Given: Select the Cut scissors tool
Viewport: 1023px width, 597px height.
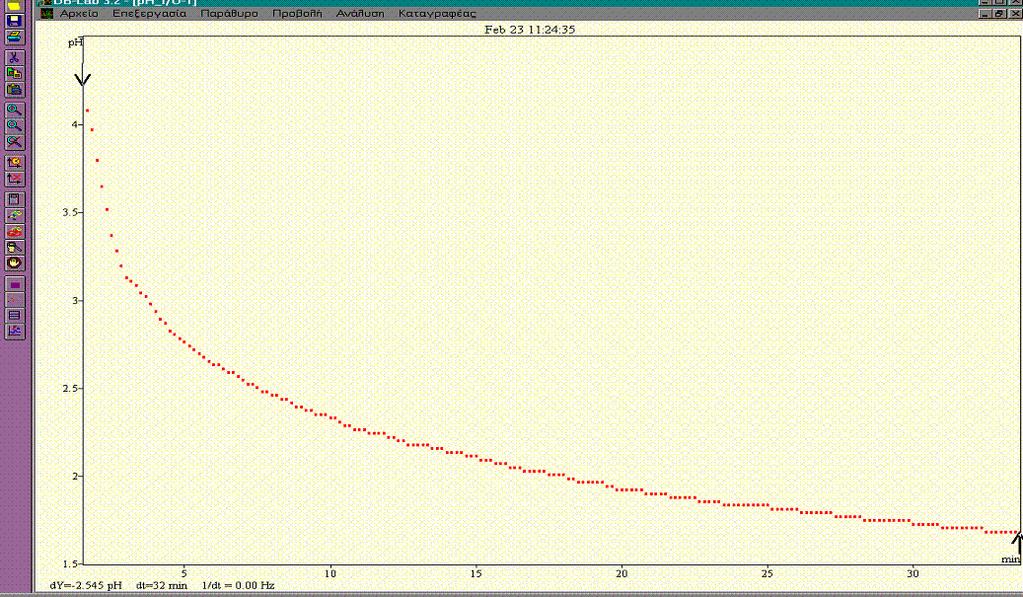Looking at the screenshot, I should point(14,58).
